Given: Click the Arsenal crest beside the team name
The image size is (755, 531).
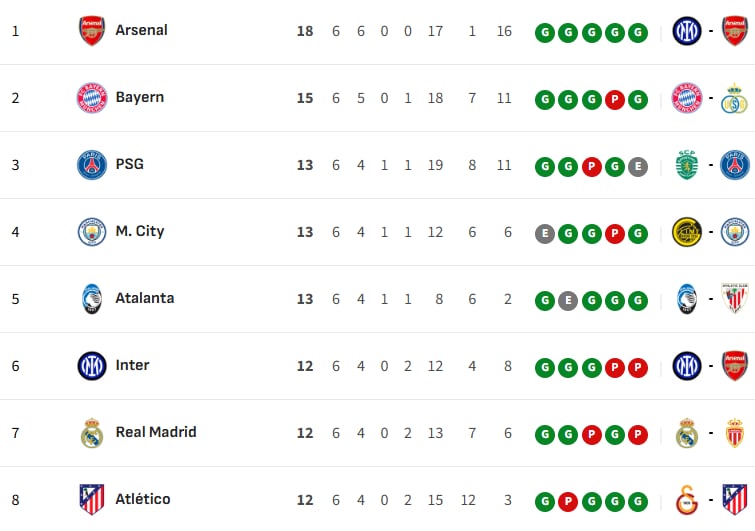Looking at the screenshot, I should point(92,31).
